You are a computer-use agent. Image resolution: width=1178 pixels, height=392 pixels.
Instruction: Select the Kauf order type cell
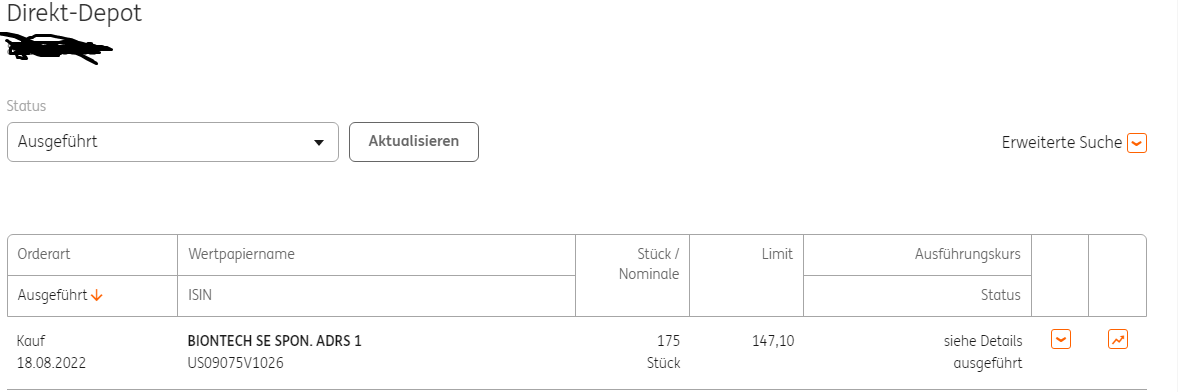[32, 341]
